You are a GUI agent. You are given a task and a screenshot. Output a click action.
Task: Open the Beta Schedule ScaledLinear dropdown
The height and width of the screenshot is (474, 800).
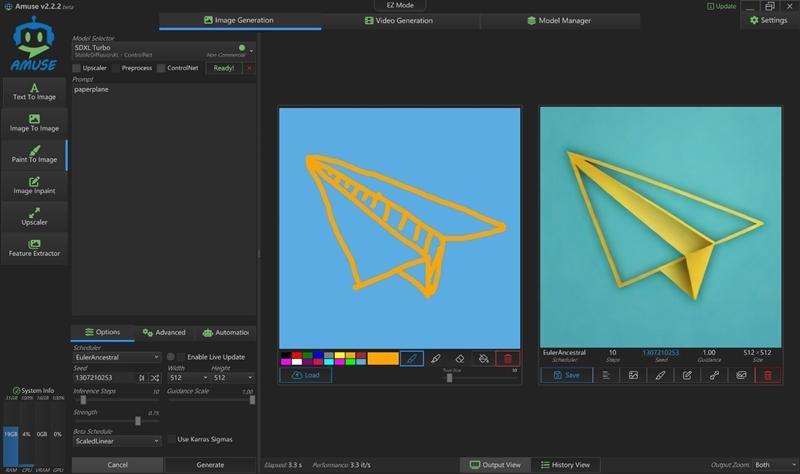(x=116, y=440)
